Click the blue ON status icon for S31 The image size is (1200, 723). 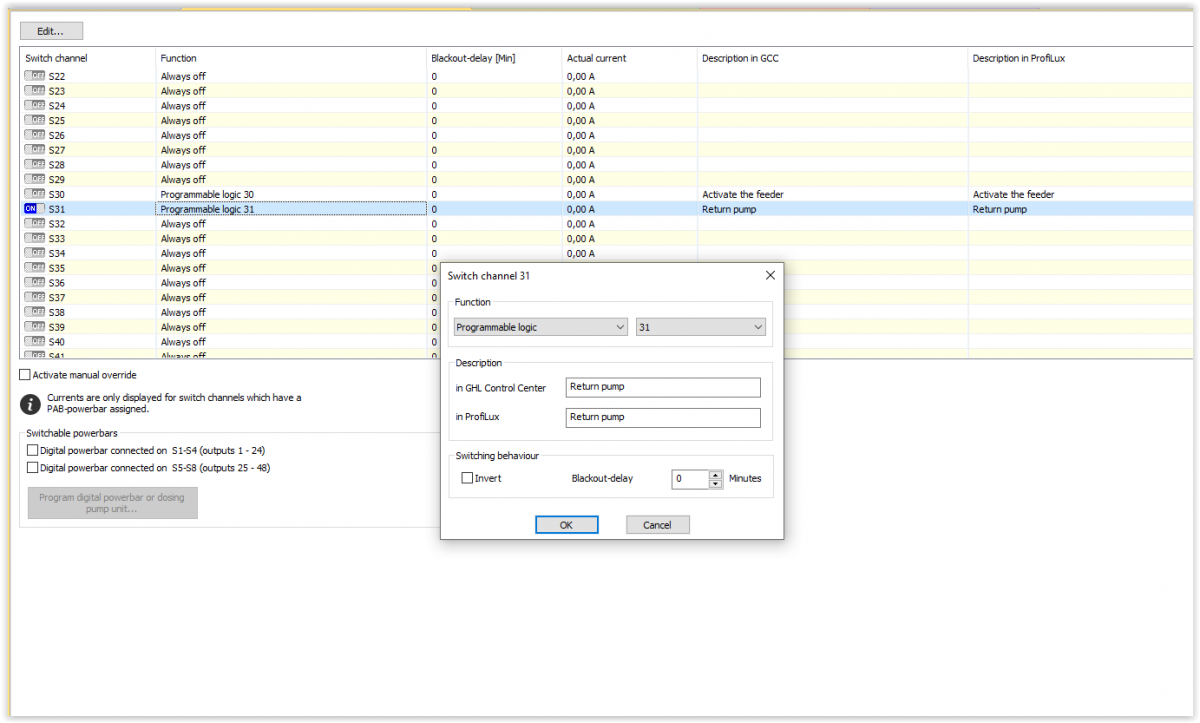coord(34,209)
